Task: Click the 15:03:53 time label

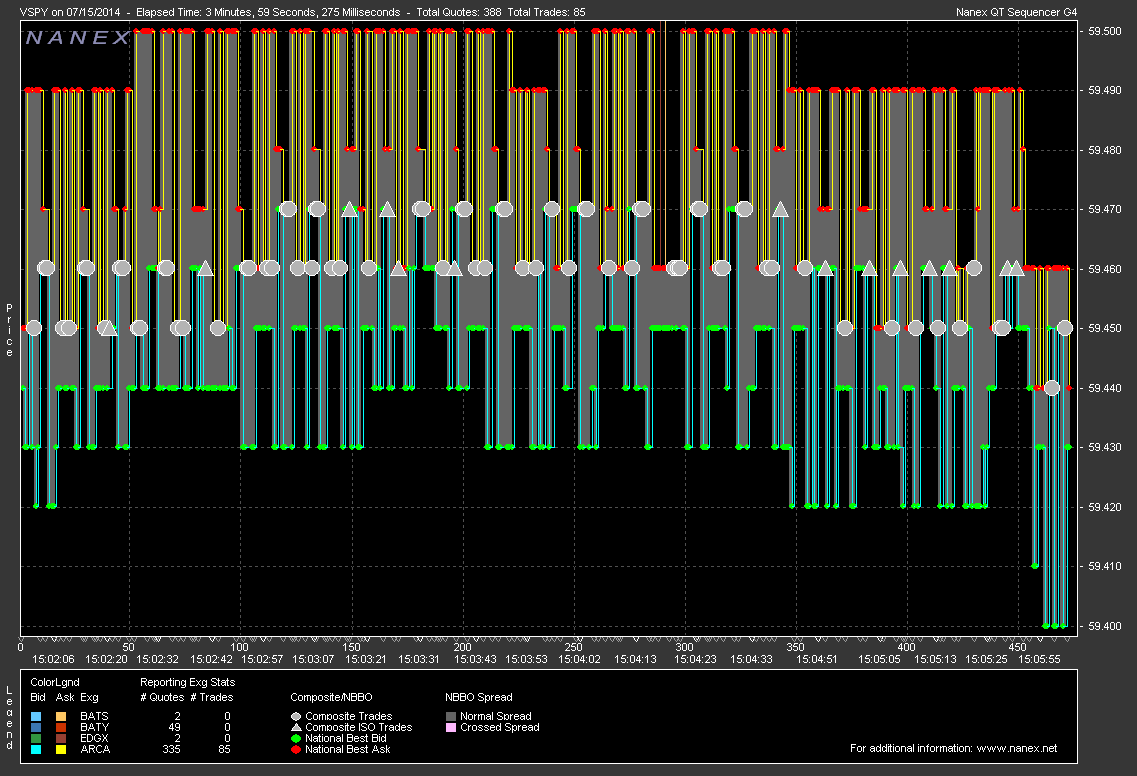Action: [526, 659]
